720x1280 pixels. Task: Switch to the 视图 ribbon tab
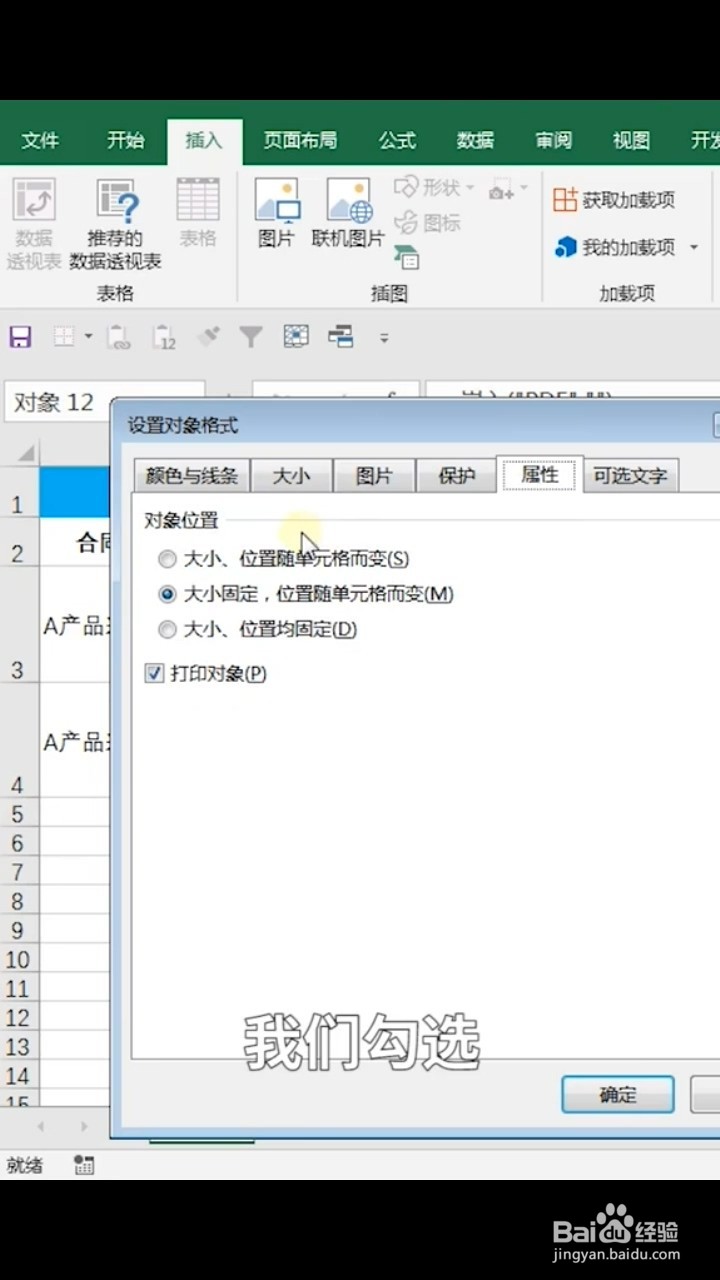(631, 141)
